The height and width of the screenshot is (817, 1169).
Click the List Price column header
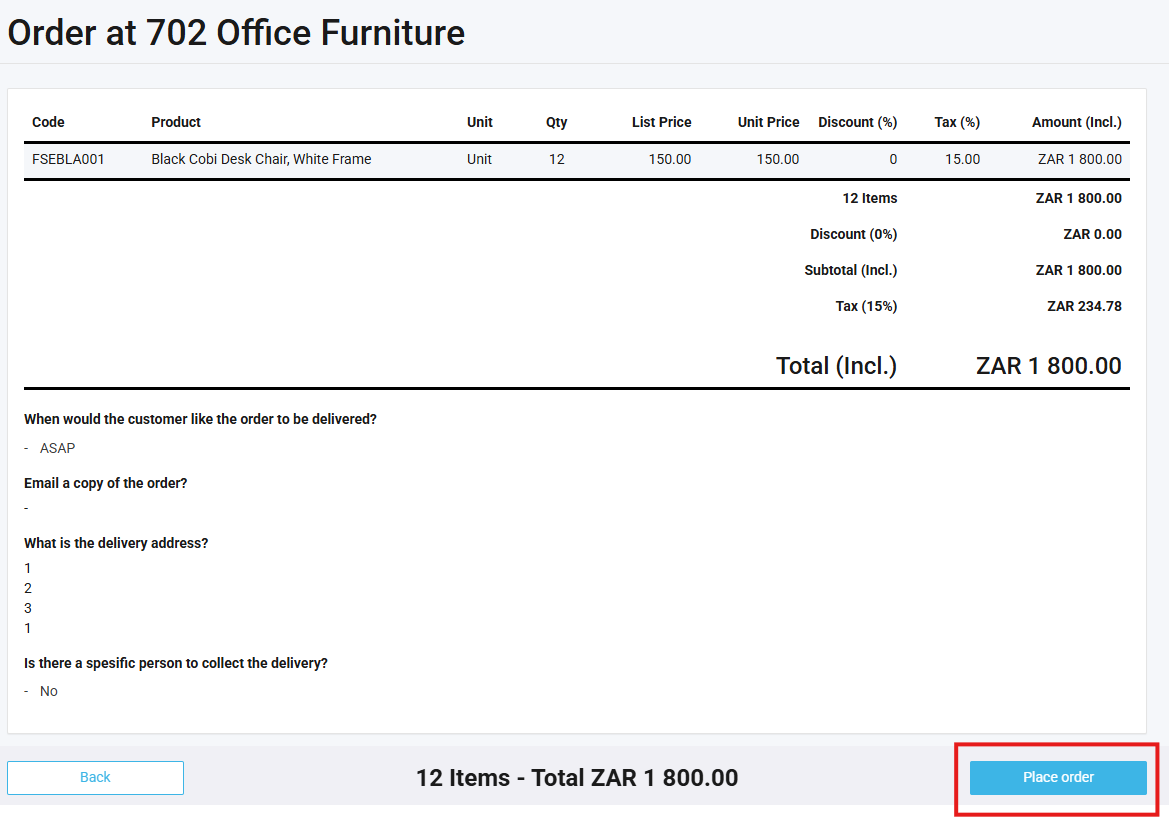pyautogui.click(x=661, y=122)
